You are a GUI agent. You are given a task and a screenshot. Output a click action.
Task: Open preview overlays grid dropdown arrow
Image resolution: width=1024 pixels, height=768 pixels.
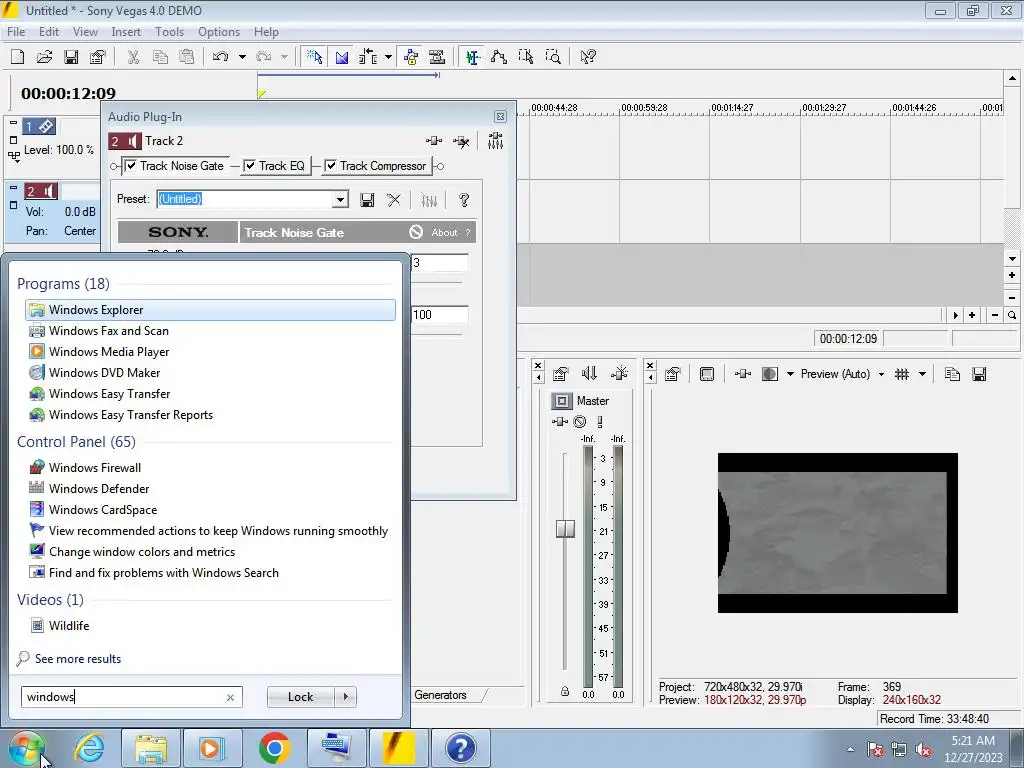click(922, 374)
